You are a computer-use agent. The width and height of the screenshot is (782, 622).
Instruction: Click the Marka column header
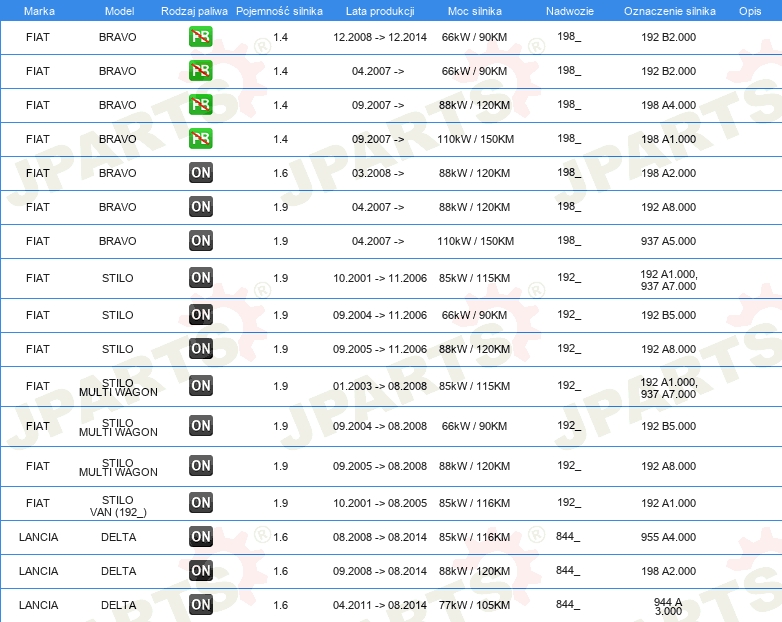39,11
